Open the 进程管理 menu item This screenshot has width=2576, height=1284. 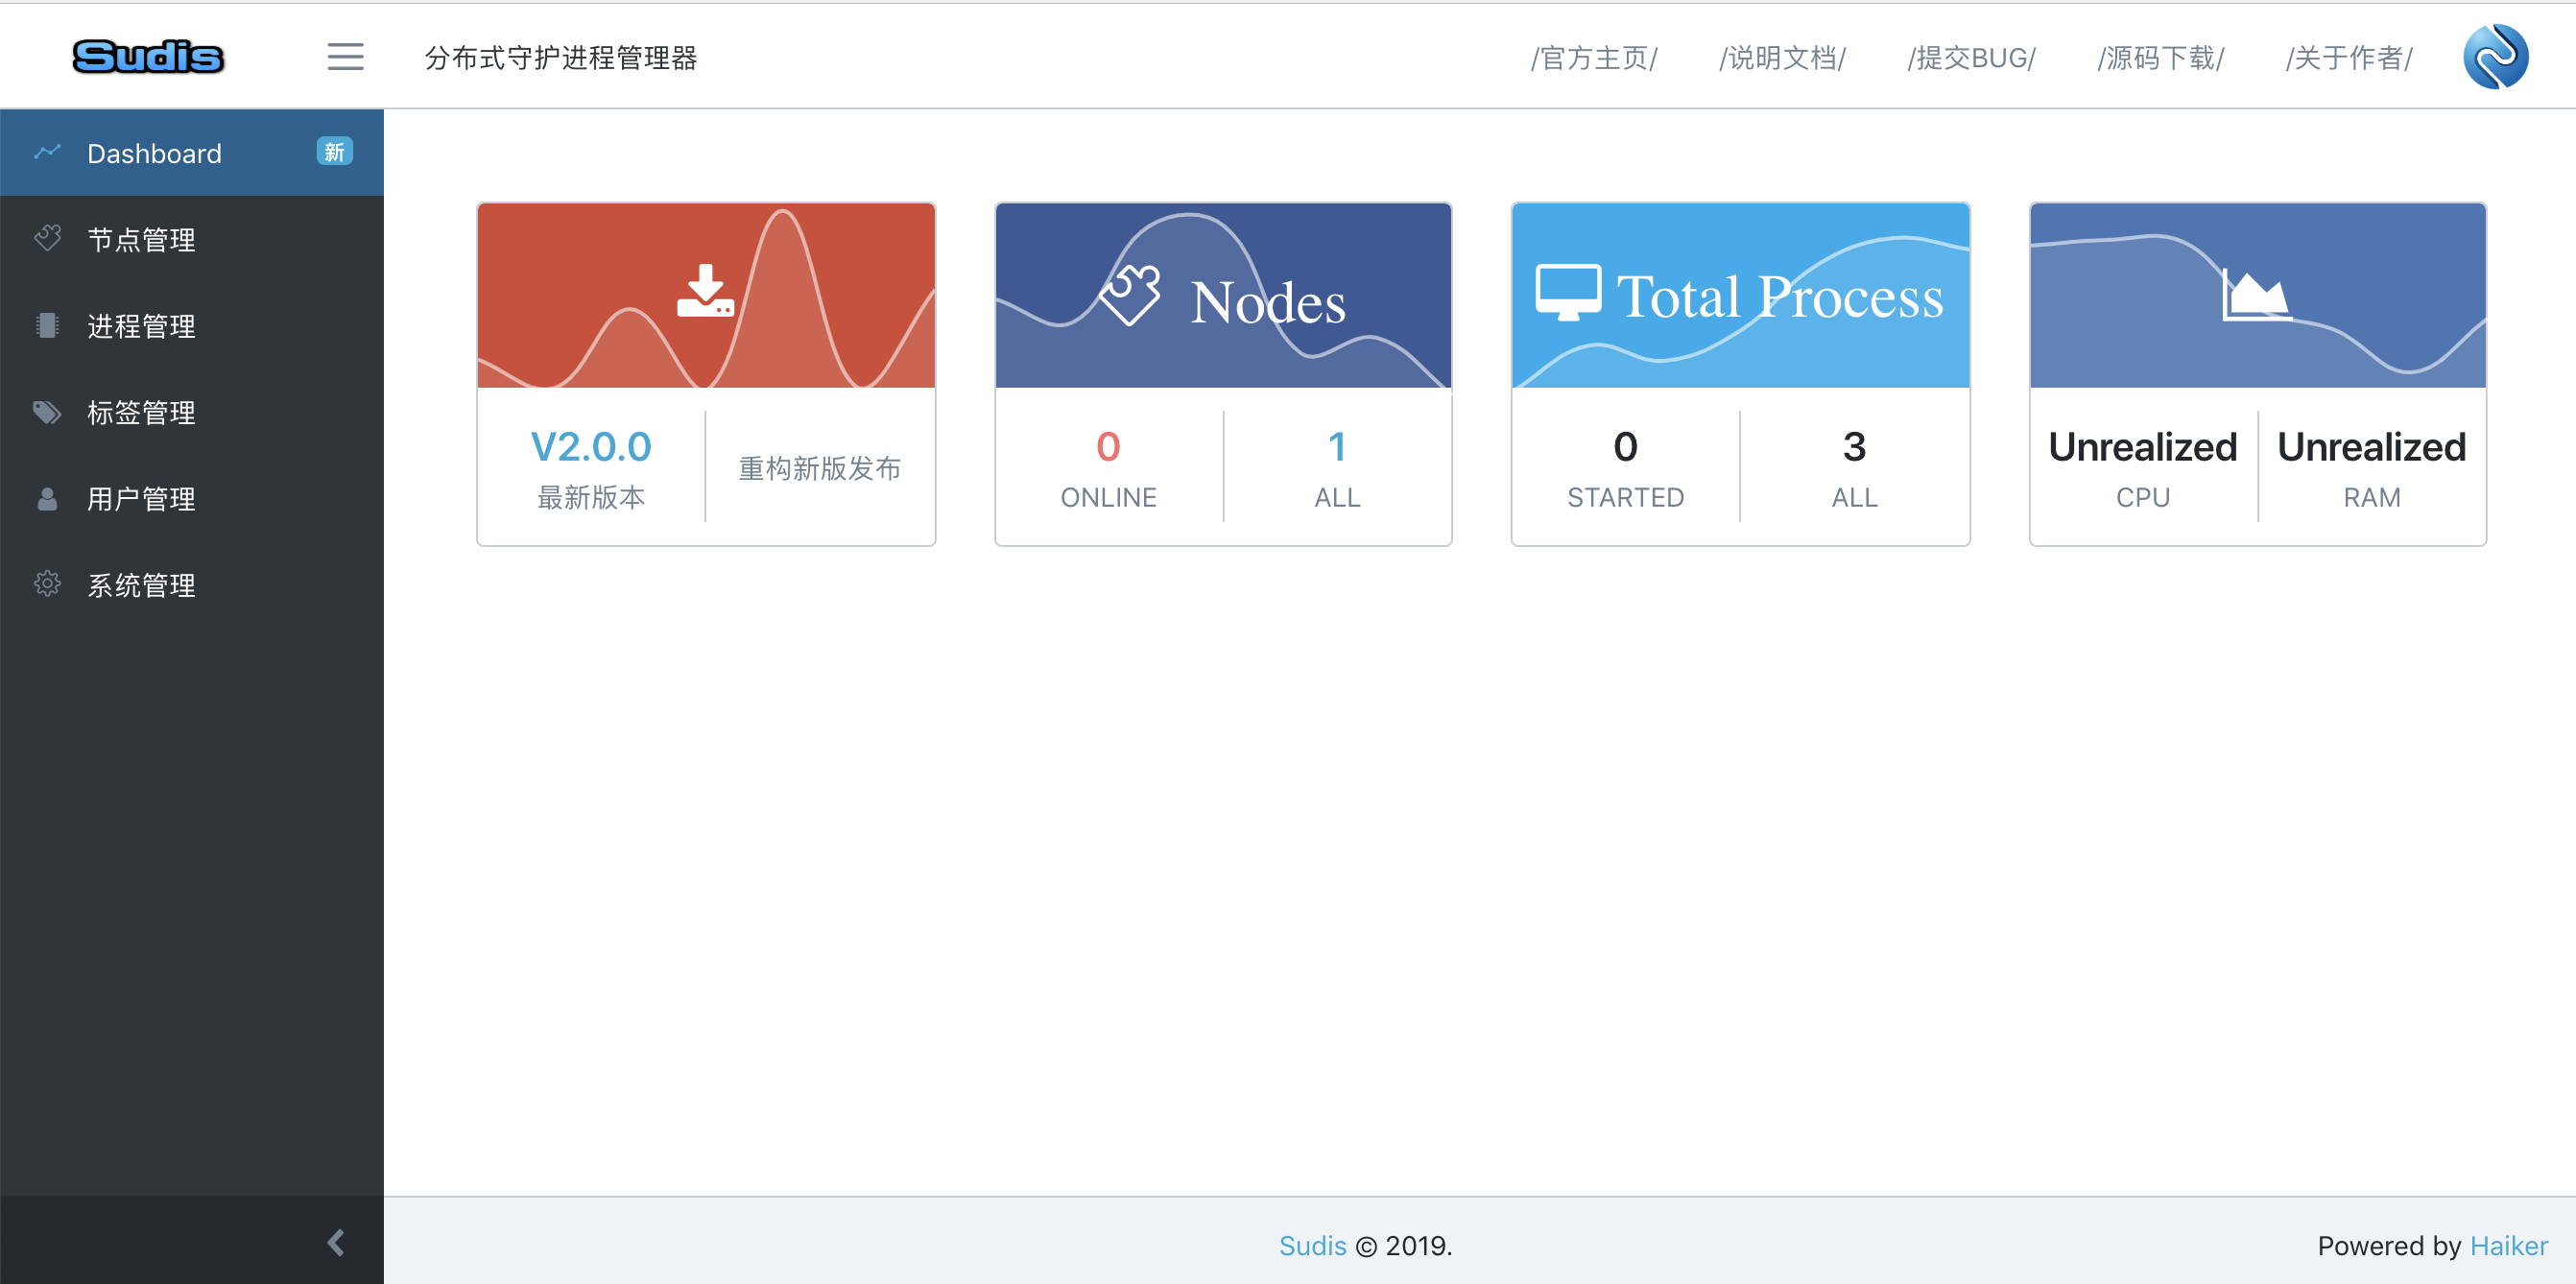coord(141,326)
